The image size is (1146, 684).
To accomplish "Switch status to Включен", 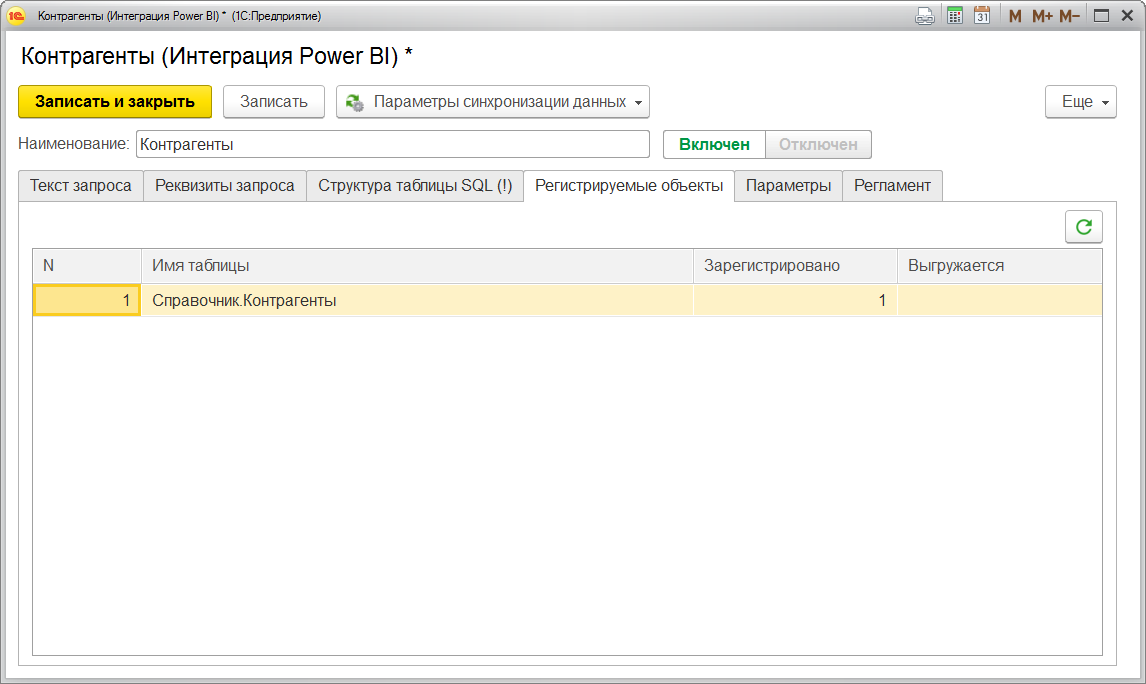I will (x=714, y=145).
